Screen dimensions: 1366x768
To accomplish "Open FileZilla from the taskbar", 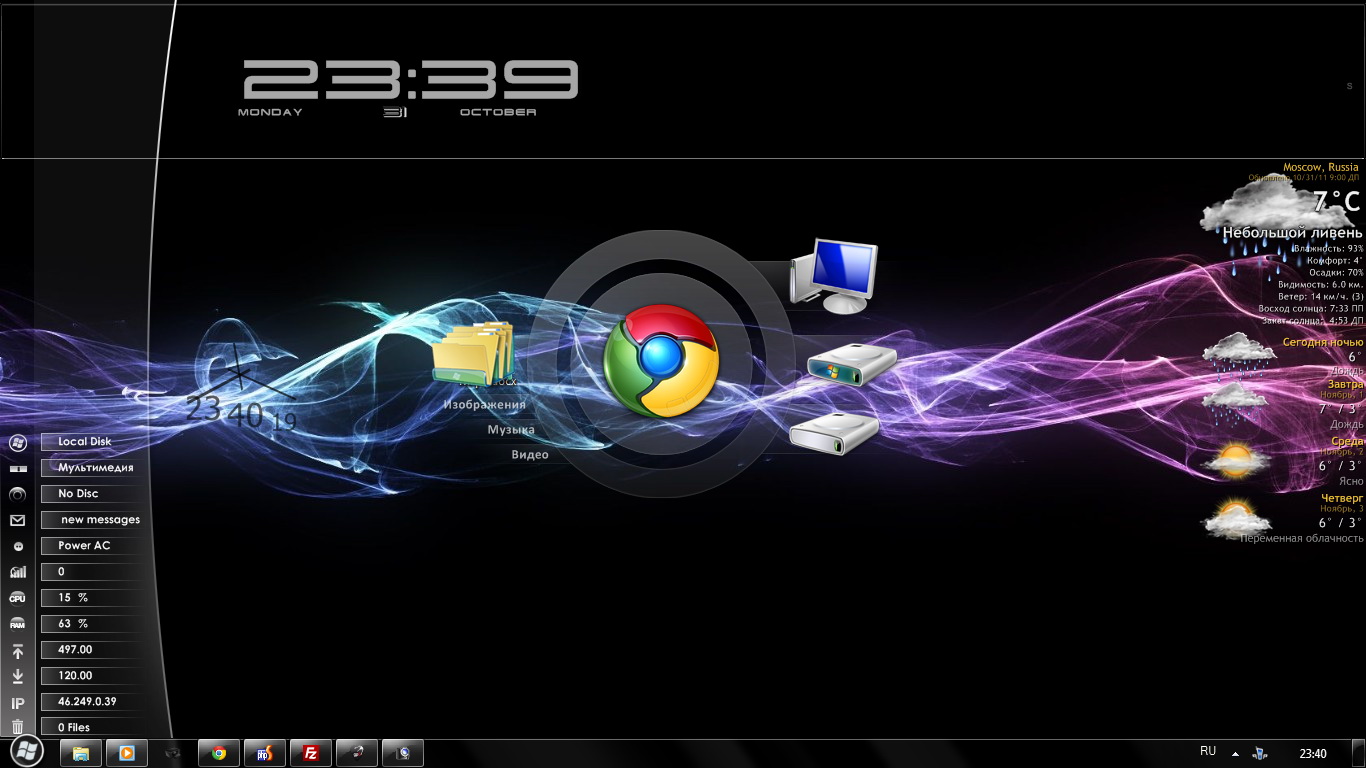I will pyautogui.click(x=311, y=753).
